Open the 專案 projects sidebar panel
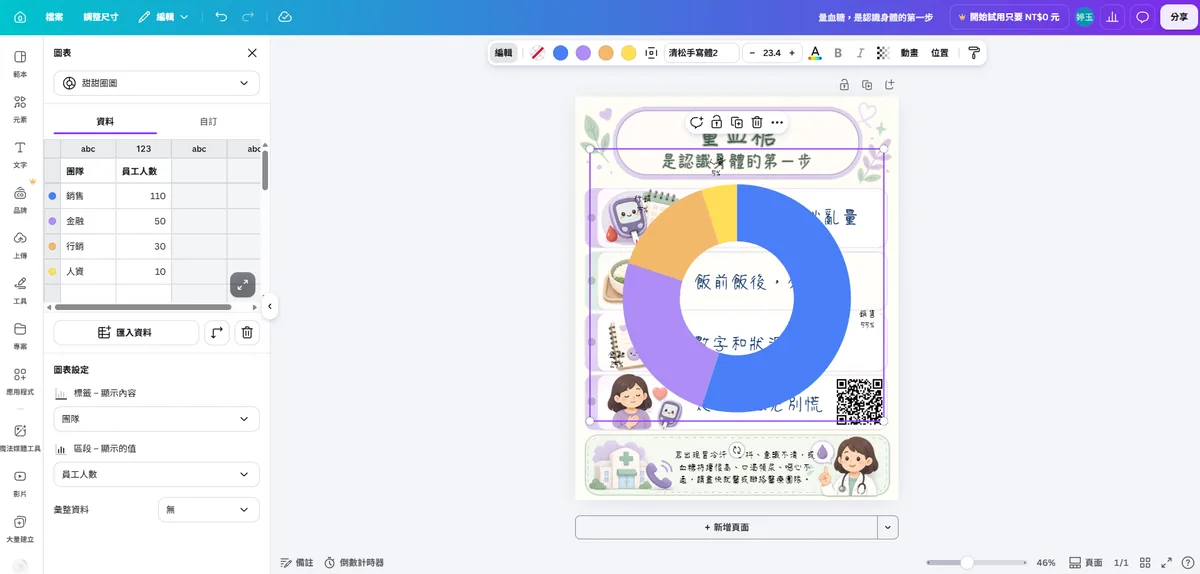Viewport: 1200px width, 574px height. click(20, 336)
